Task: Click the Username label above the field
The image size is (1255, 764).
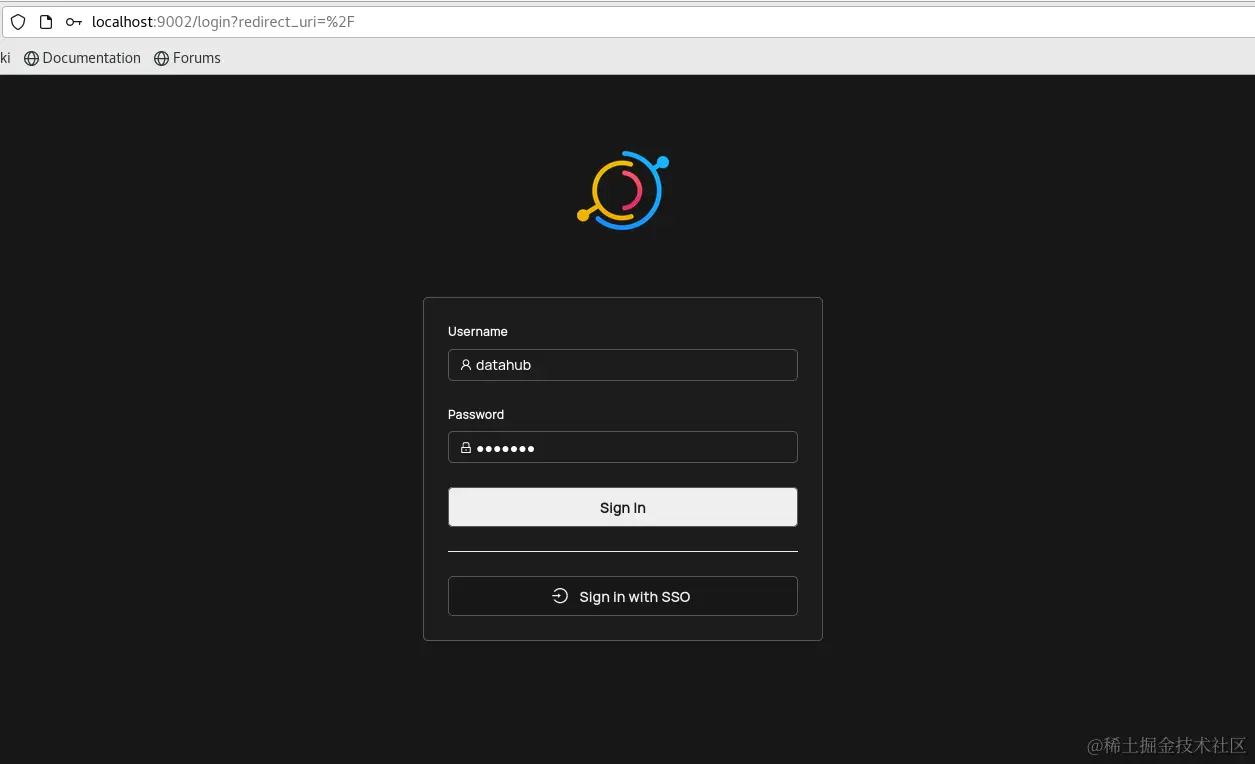Action: tap(477, 331)
